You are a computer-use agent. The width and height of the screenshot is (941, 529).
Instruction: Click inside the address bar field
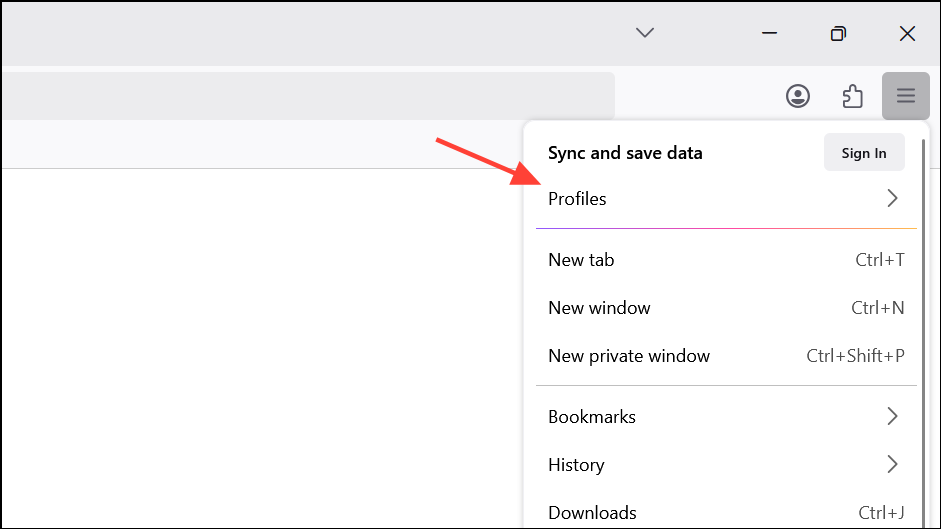(x=300, y=96)
